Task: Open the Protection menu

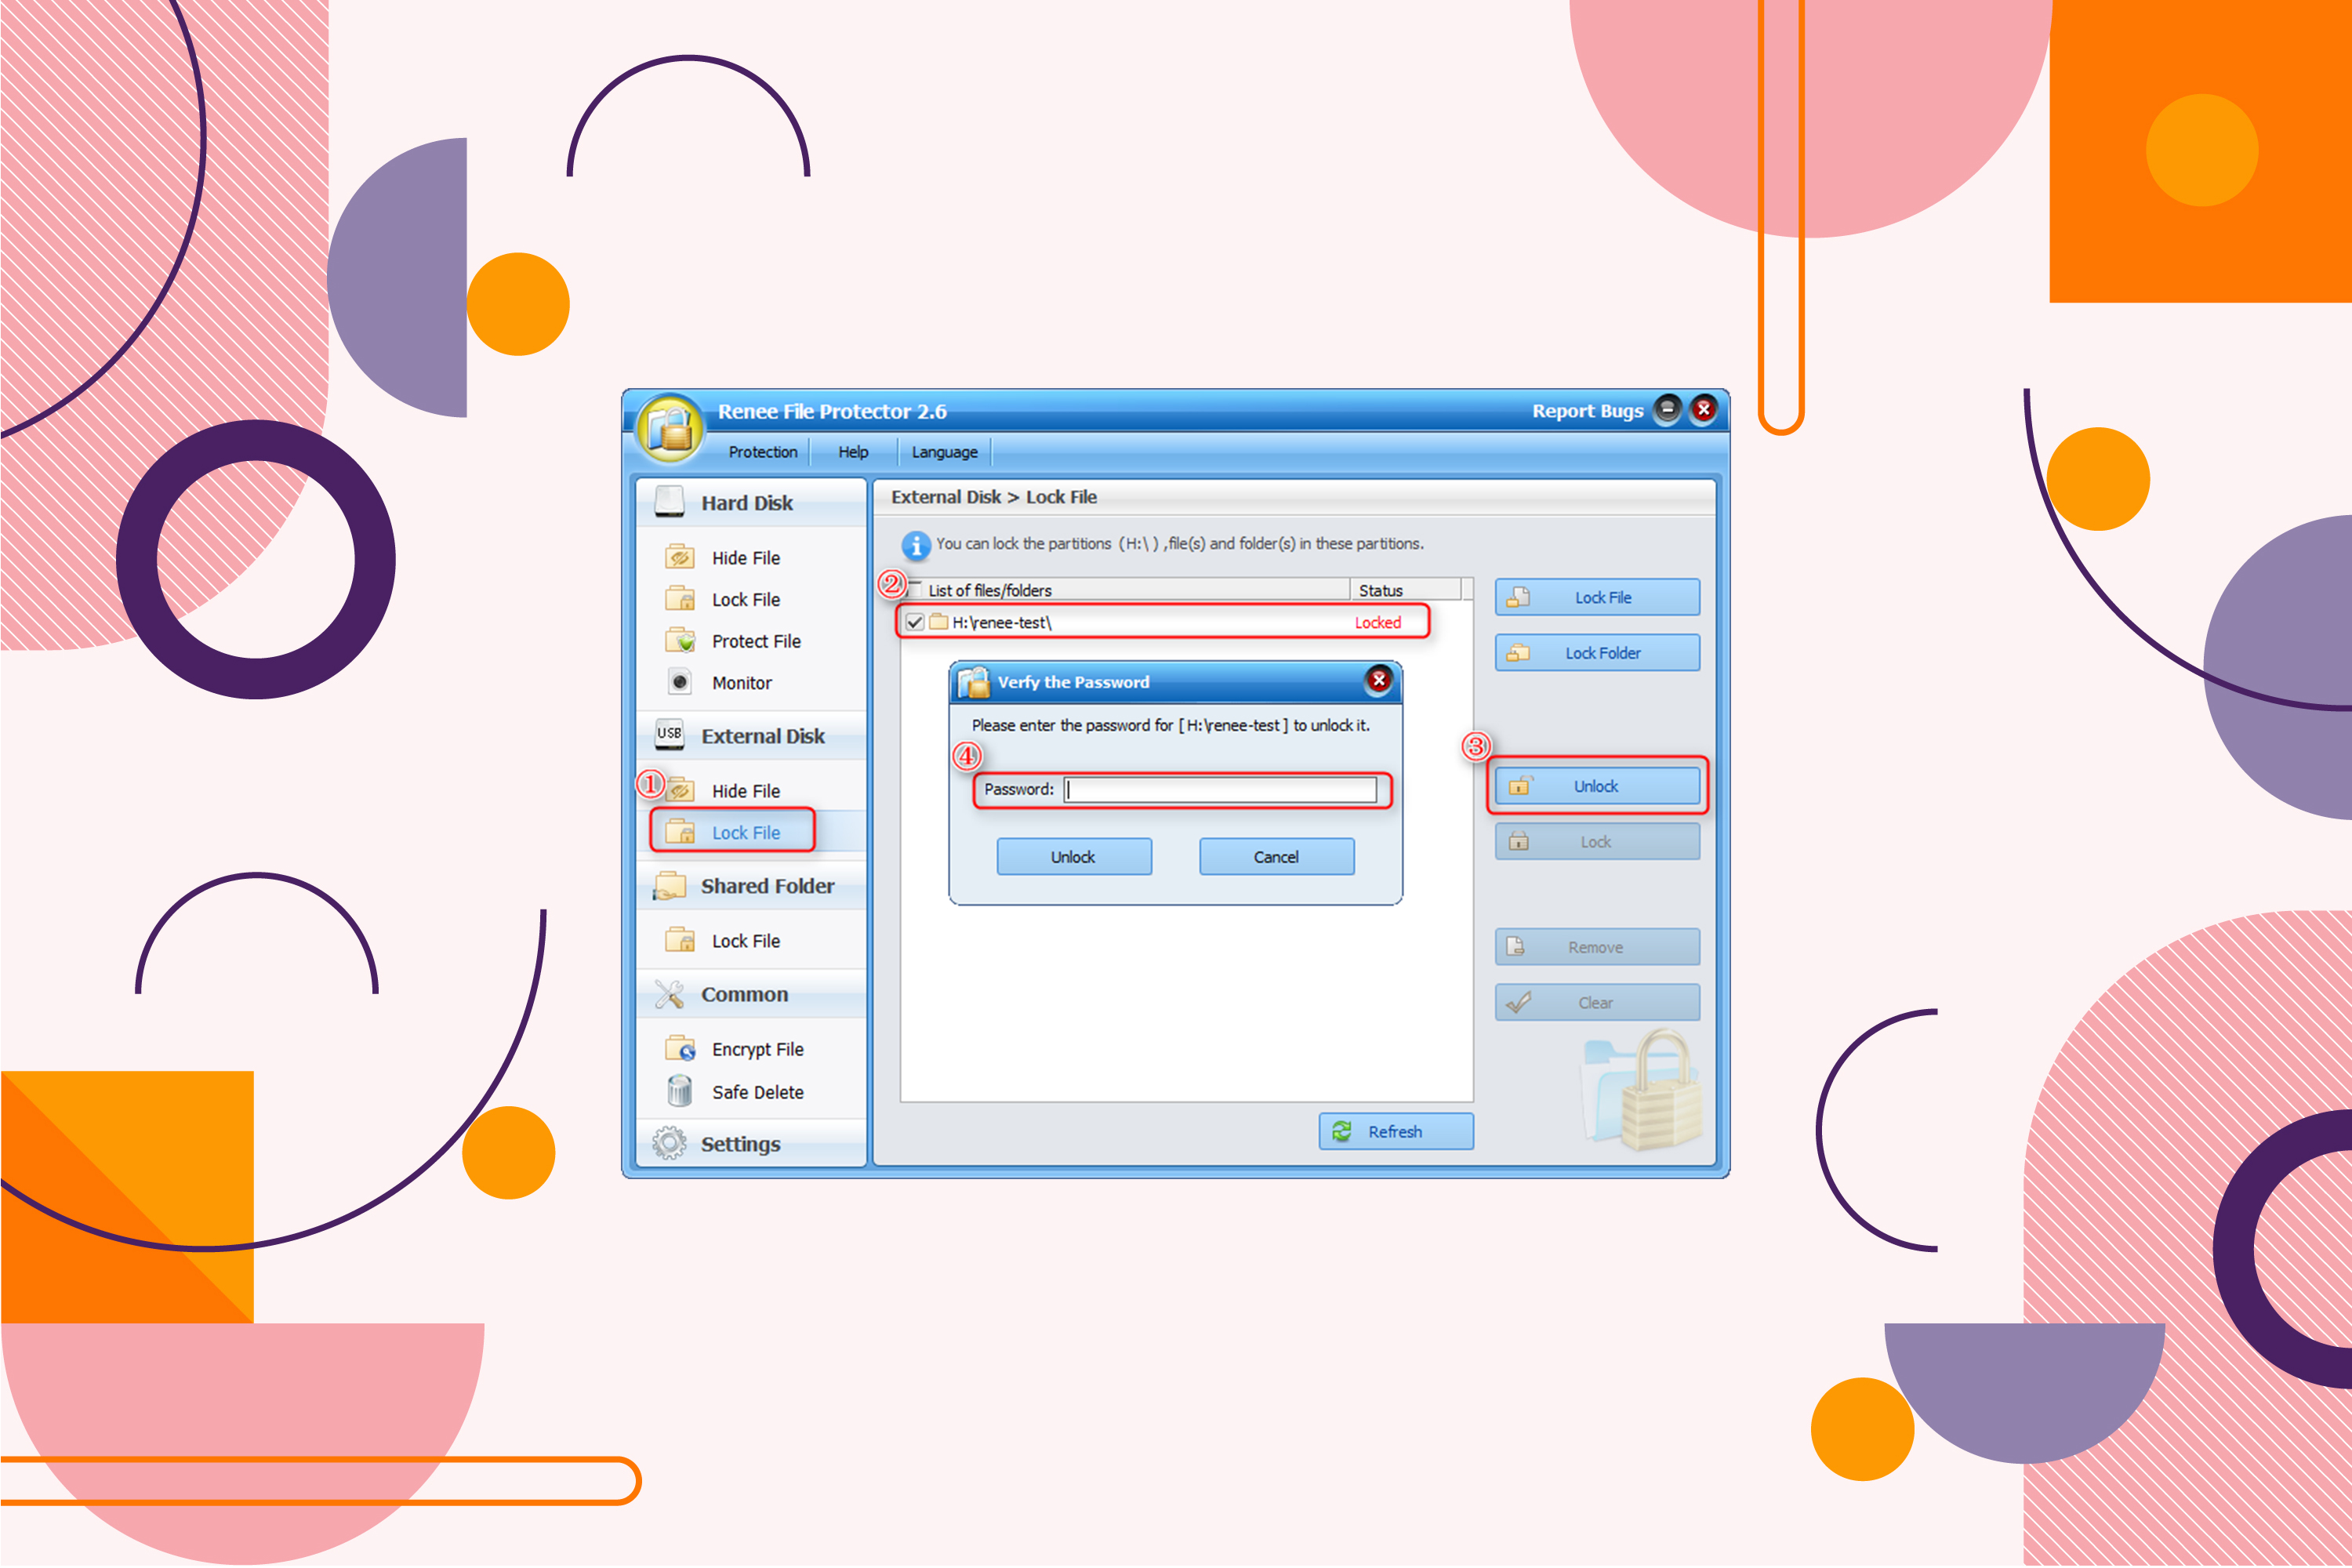Action: tap(762, 452)
